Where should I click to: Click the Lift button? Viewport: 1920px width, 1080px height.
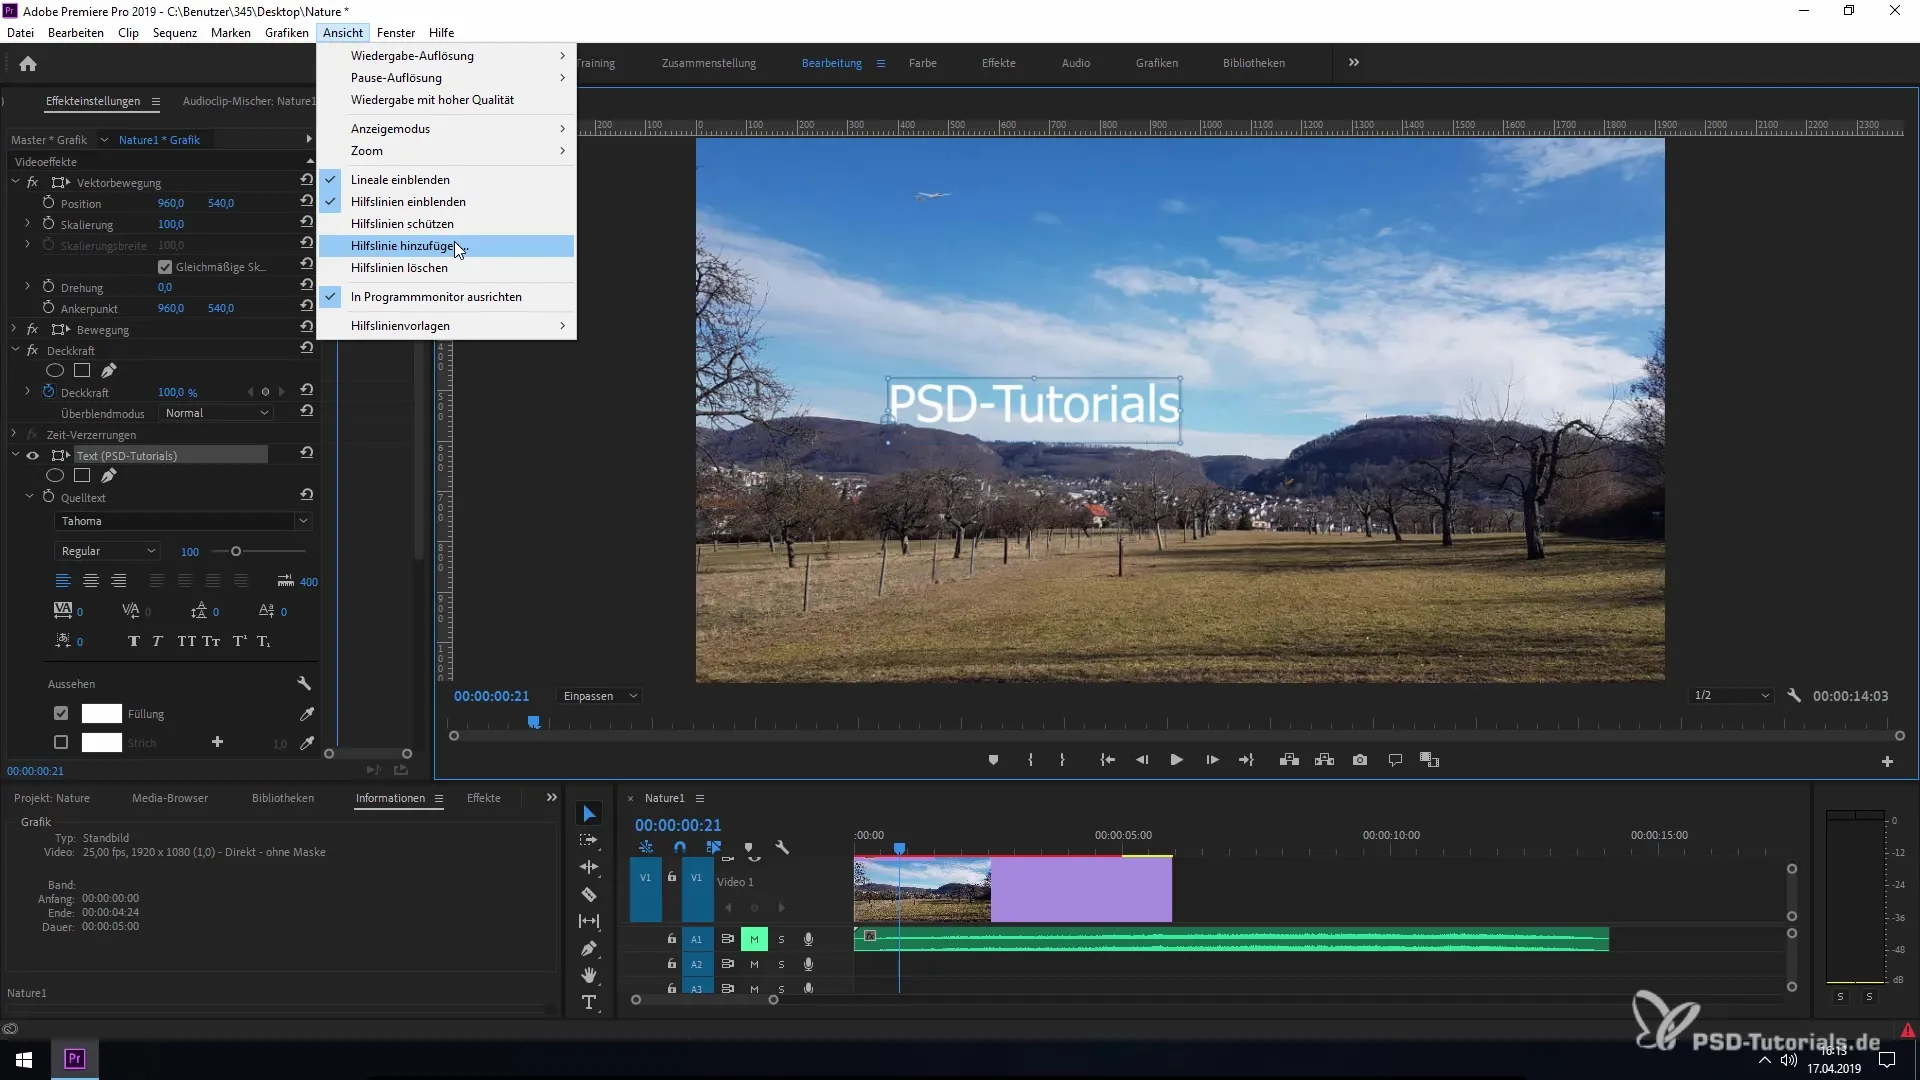1289,760
